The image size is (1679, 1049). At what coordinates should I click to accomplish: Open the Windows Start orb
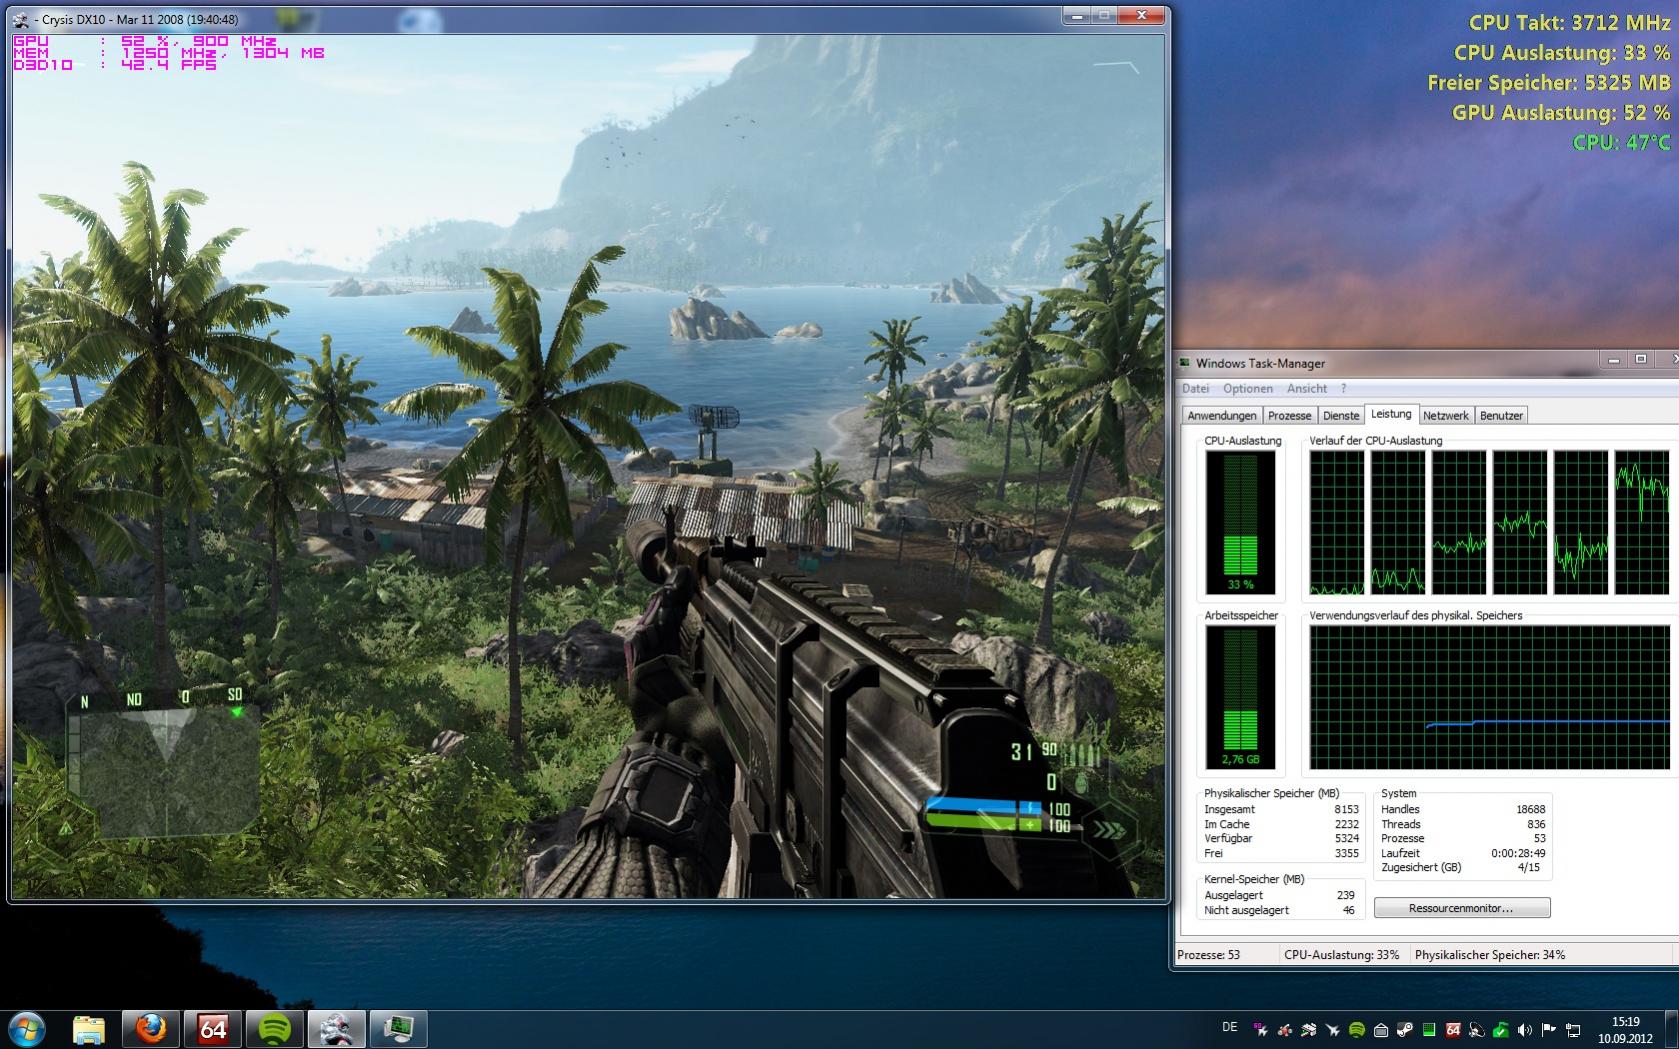26,1029
